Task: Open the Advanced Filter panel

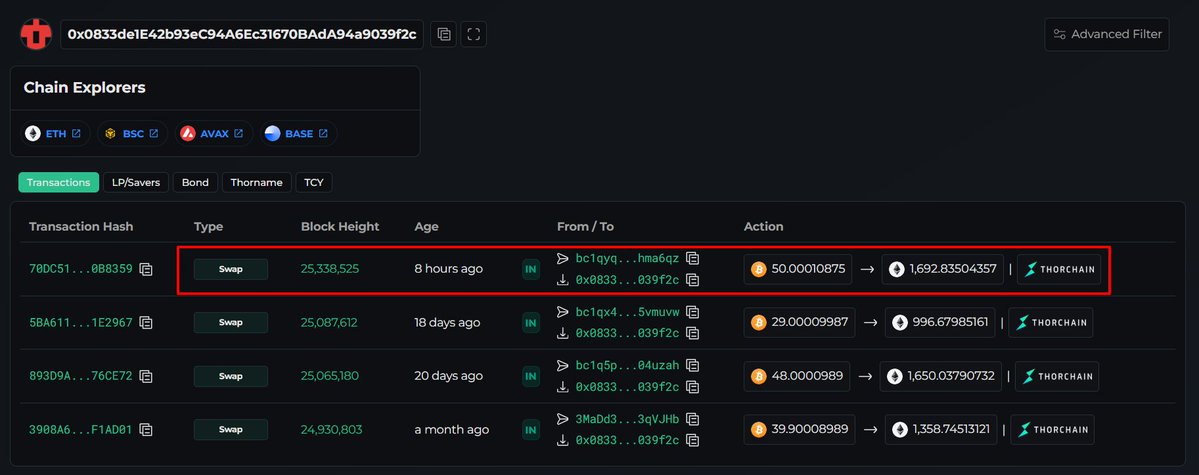Action: coord(1106,34)
